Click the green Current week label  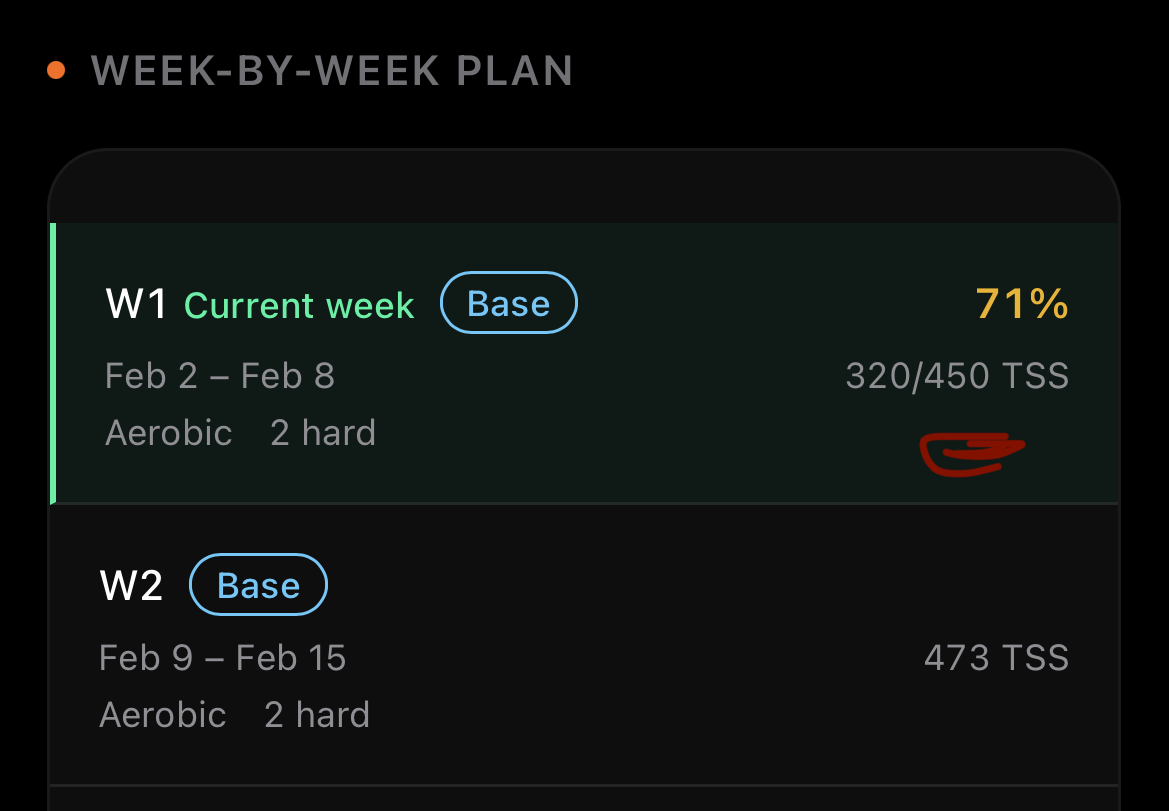tap(299, 305)
